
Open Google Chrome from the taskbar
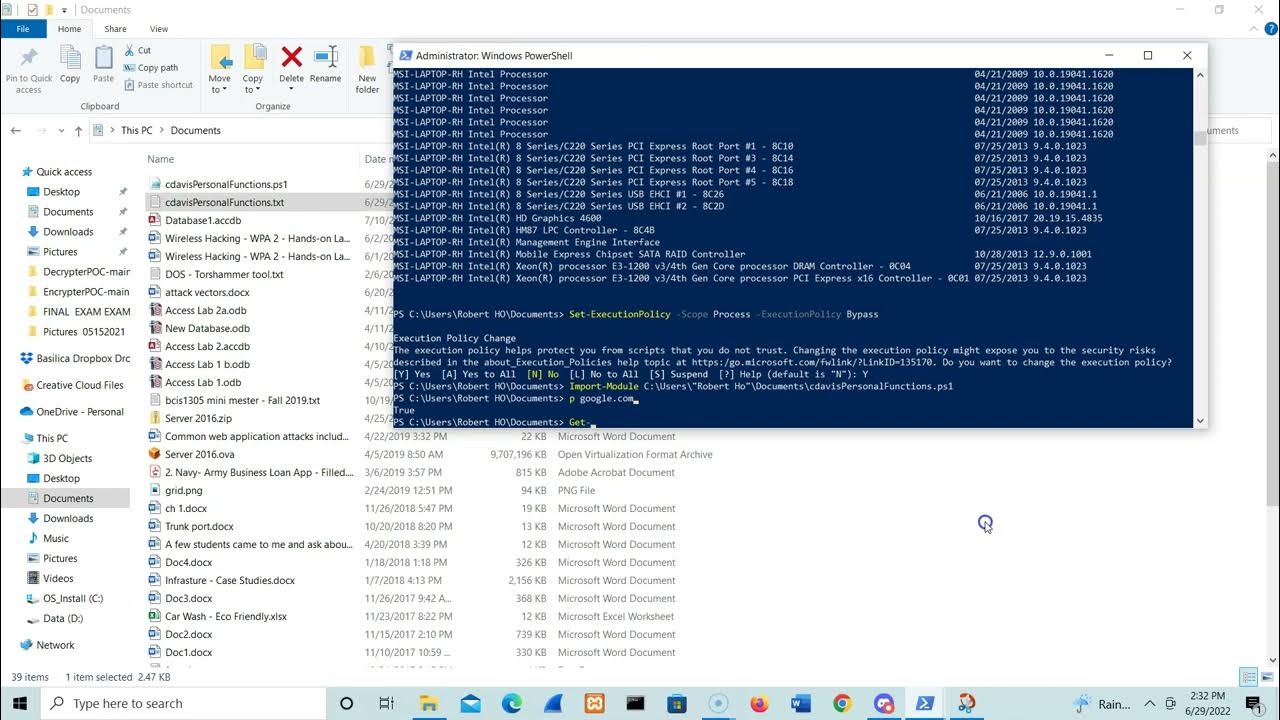[x=841, y=703]
